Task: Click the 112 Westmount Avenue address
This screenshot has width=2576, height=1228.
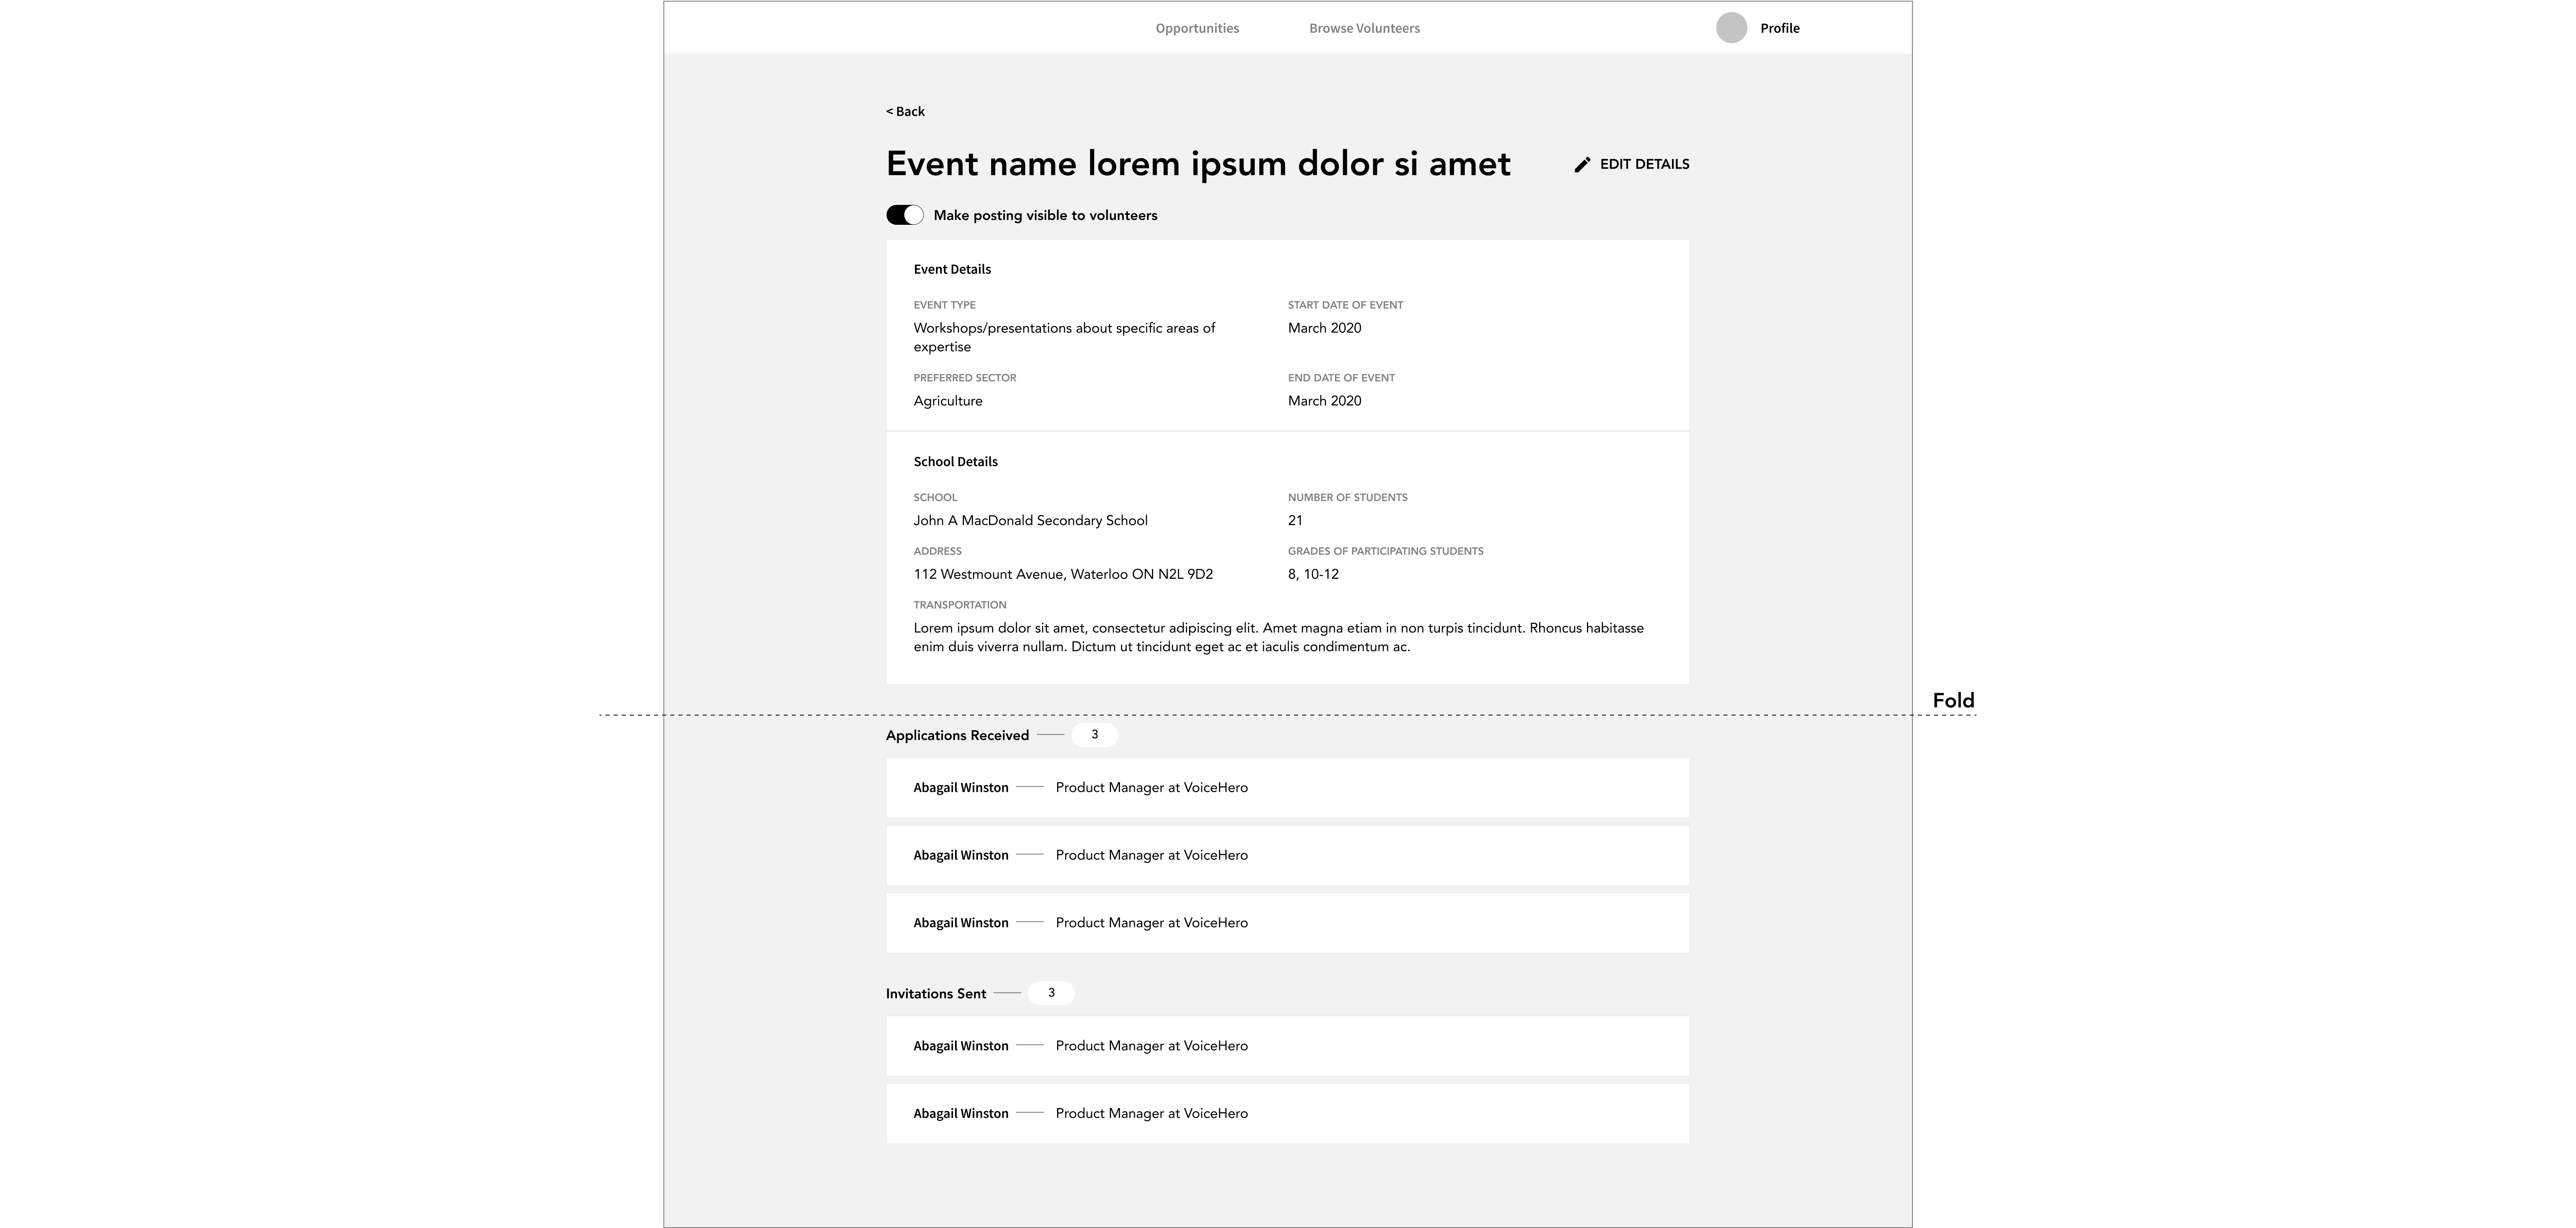Action: (x=1063, y=574)
